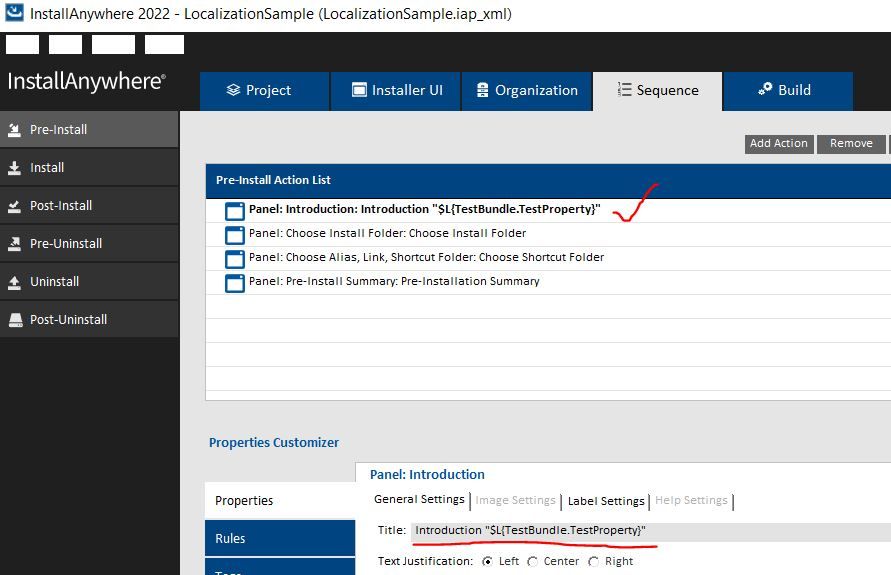Click the Pre-Uninstall sidebar icon

coord(15,244)
